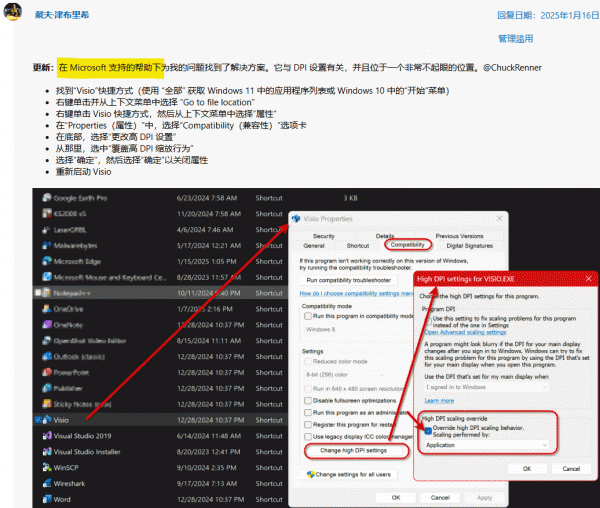Click the Learn more link

pyautogui.click(x=439, y=401)
